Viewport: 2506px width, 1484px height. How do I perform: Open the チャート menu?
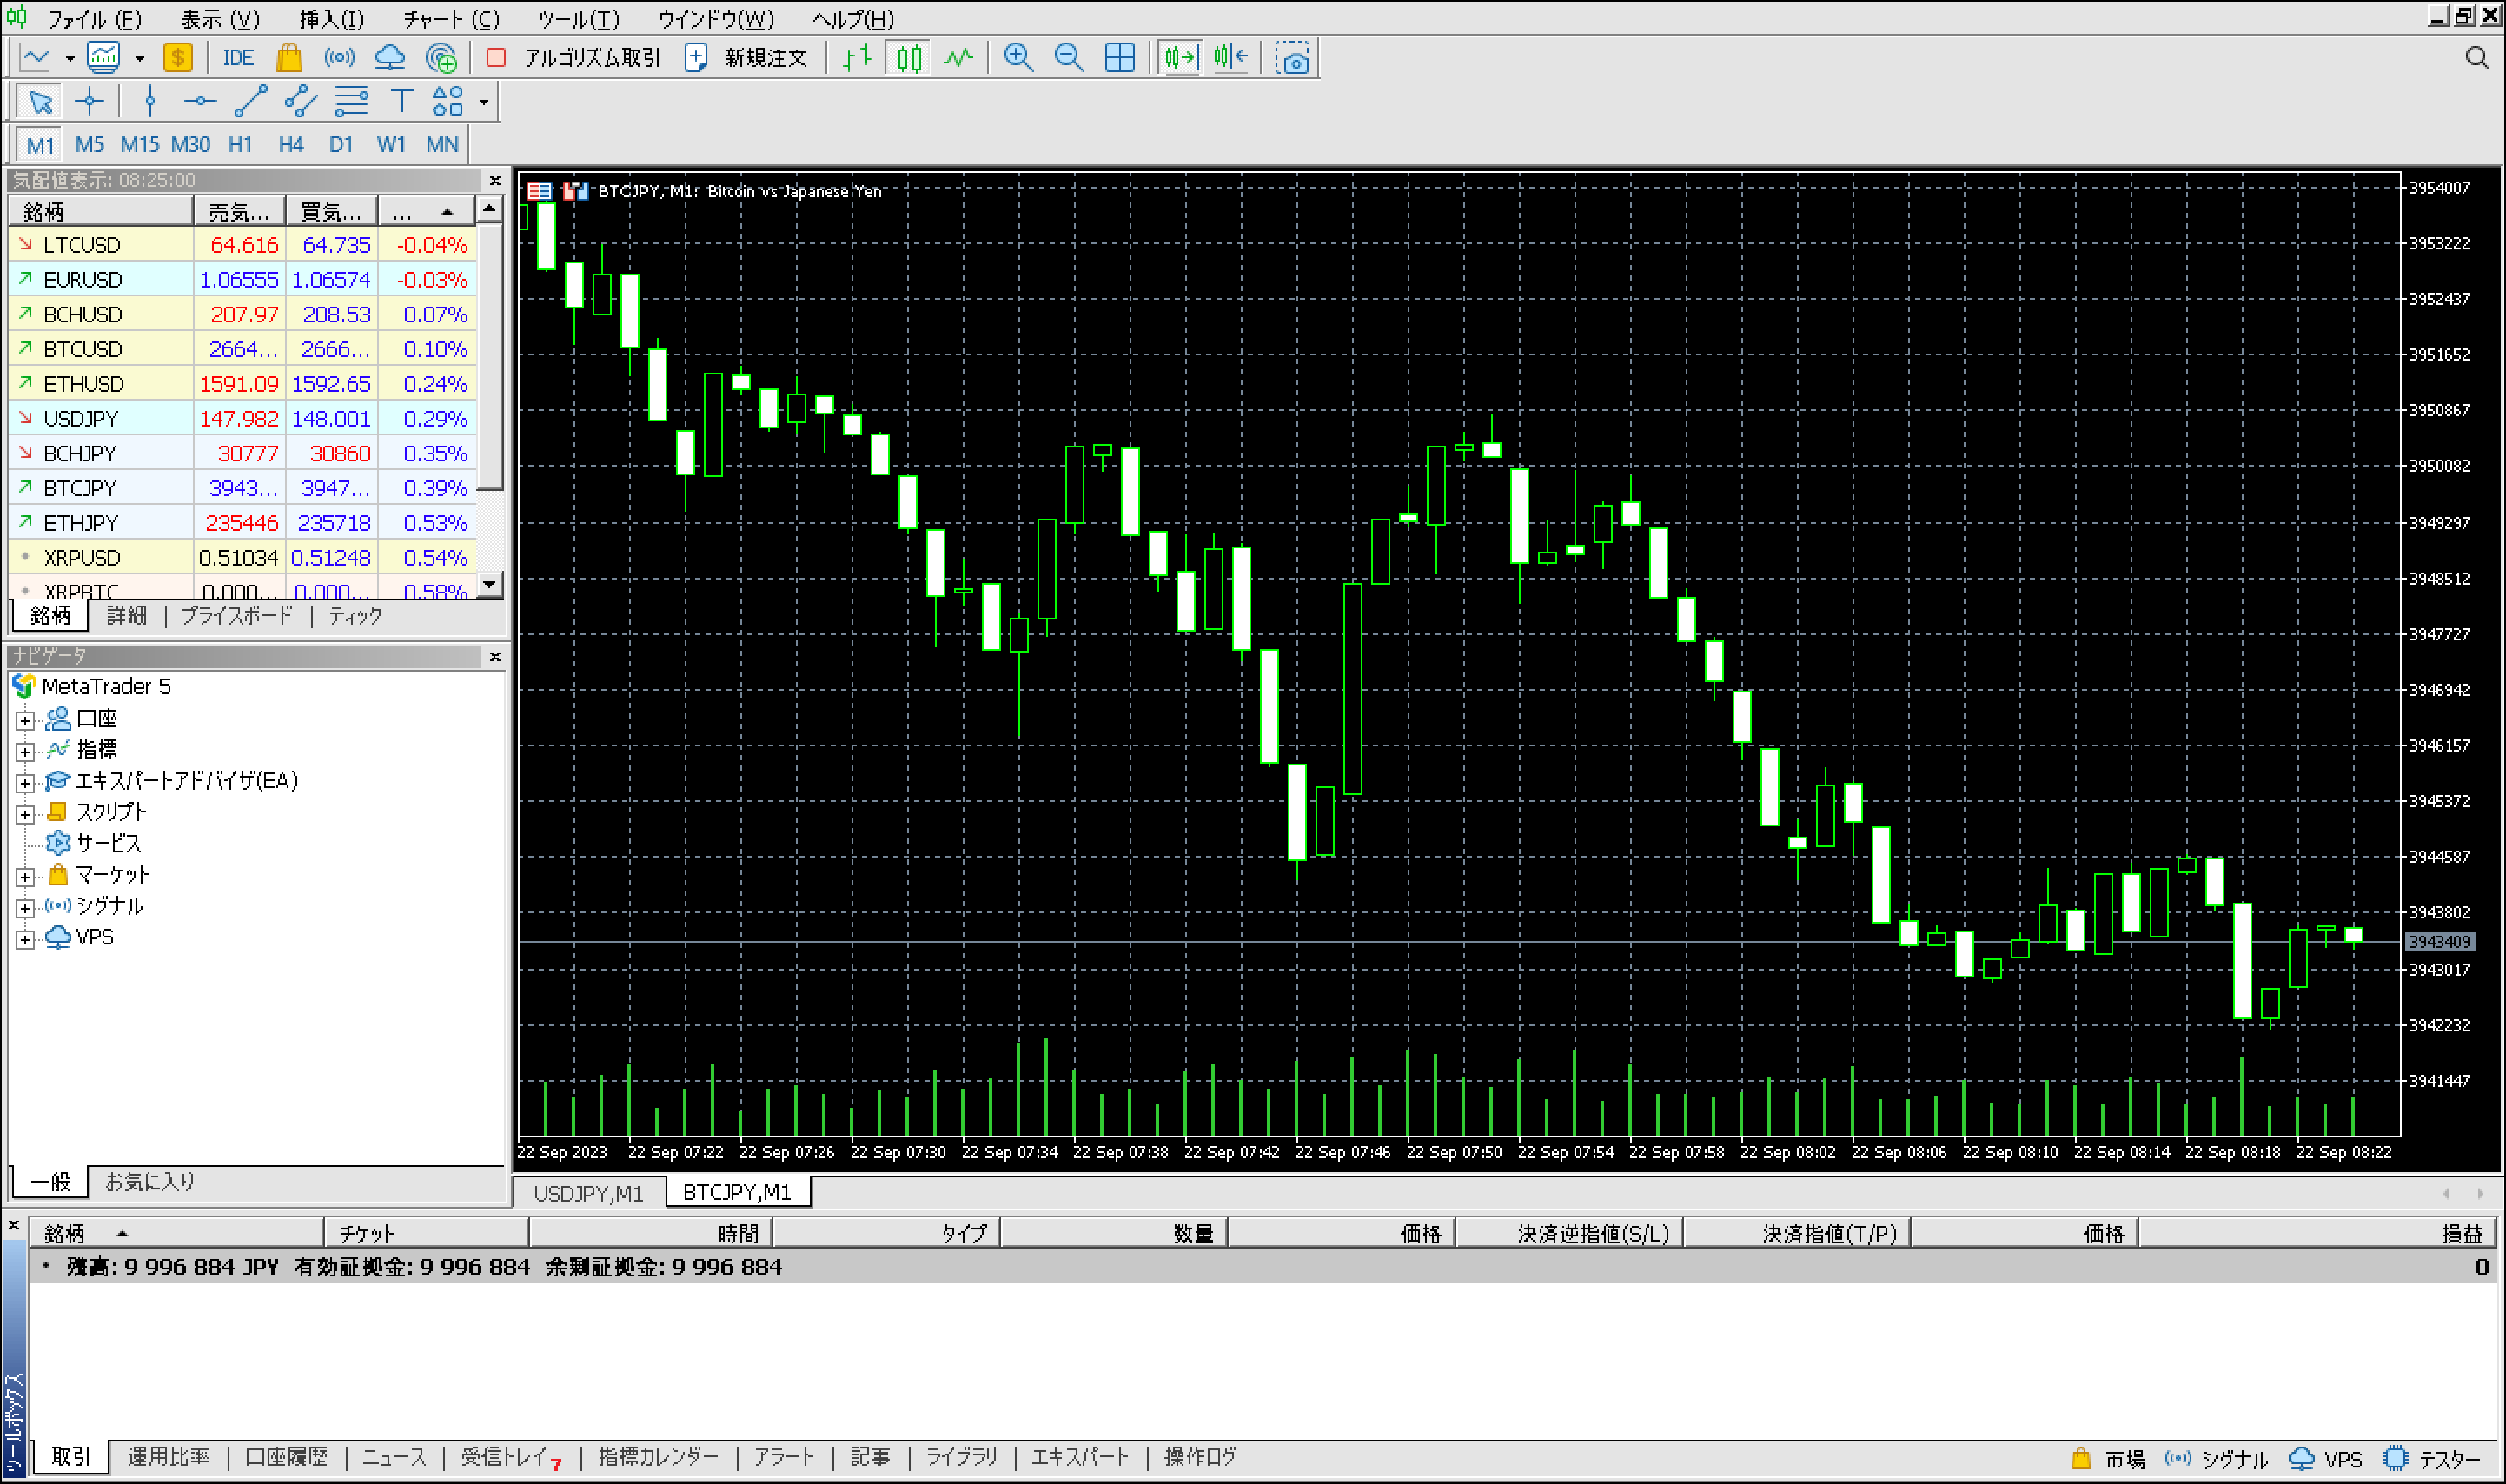pos(451,19)
